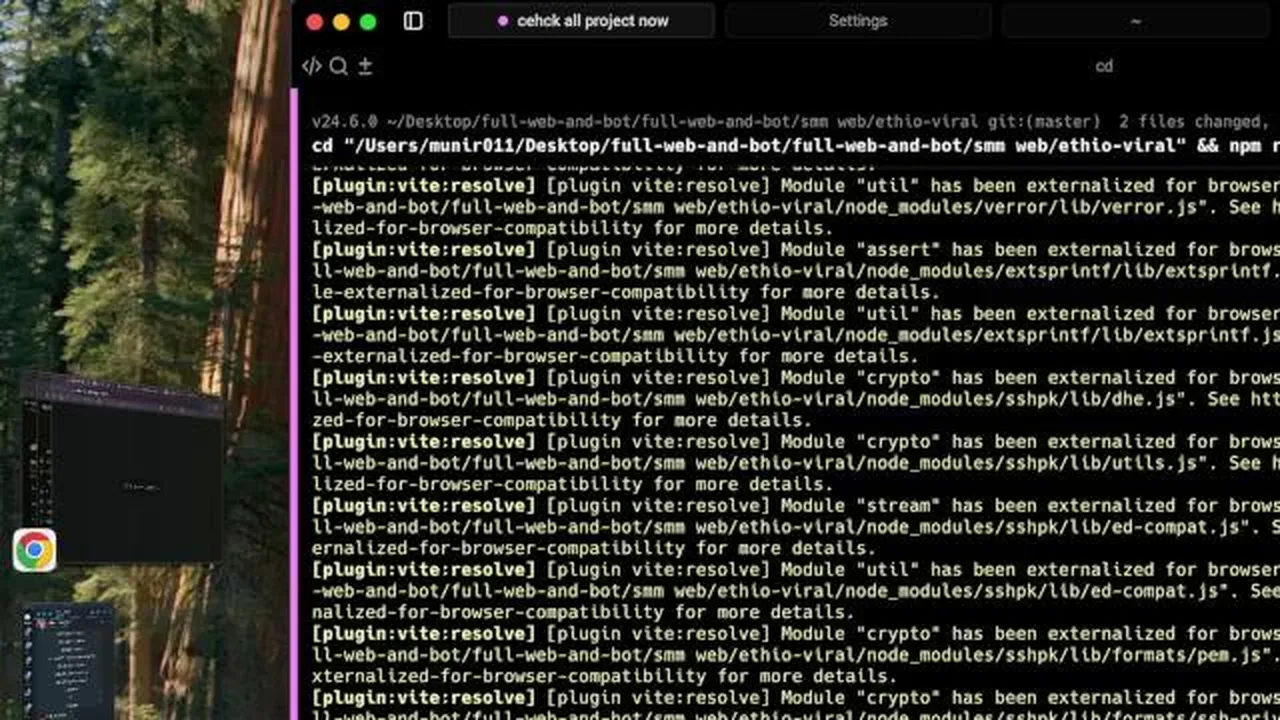Click the 'v24.6.0' node version text
The width and height of the screenshot is (1280, 720).
(x=344, y=122)
